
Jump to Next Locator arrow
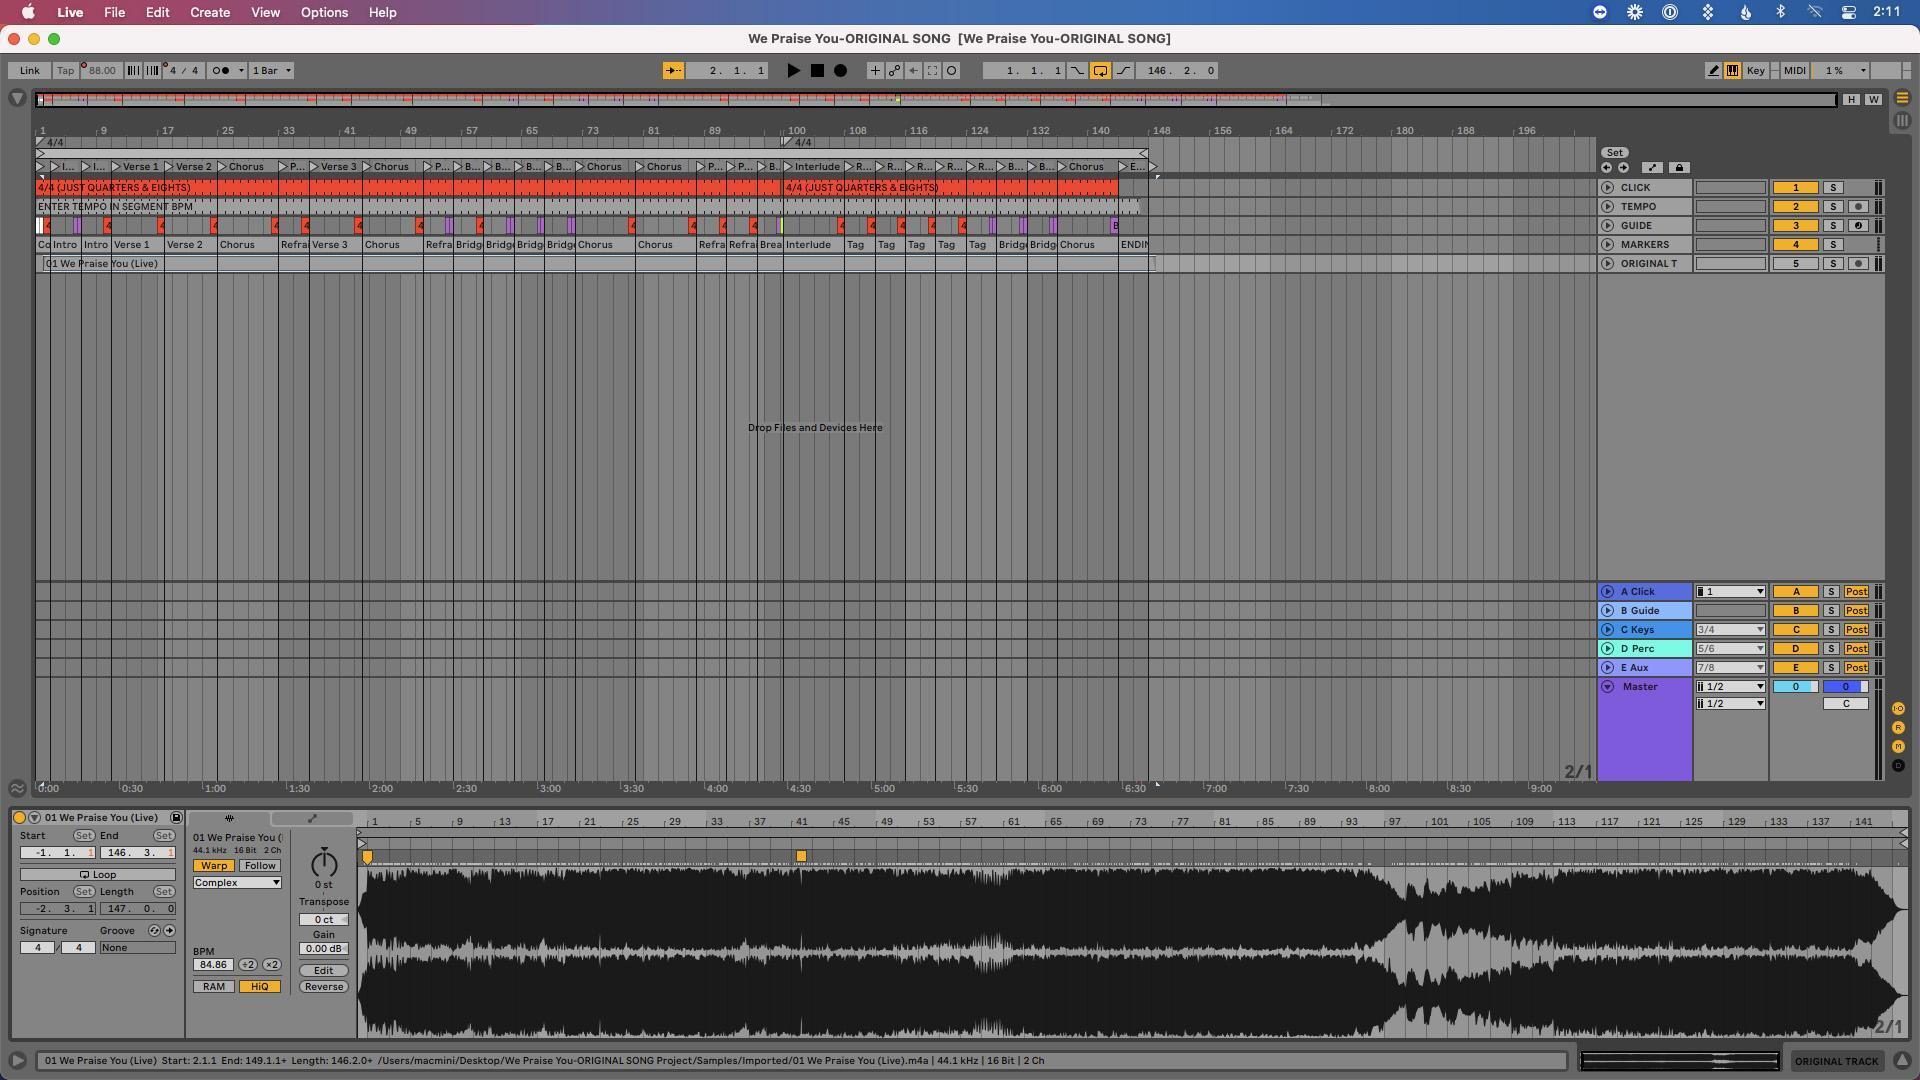click(x=1623, y=168)
